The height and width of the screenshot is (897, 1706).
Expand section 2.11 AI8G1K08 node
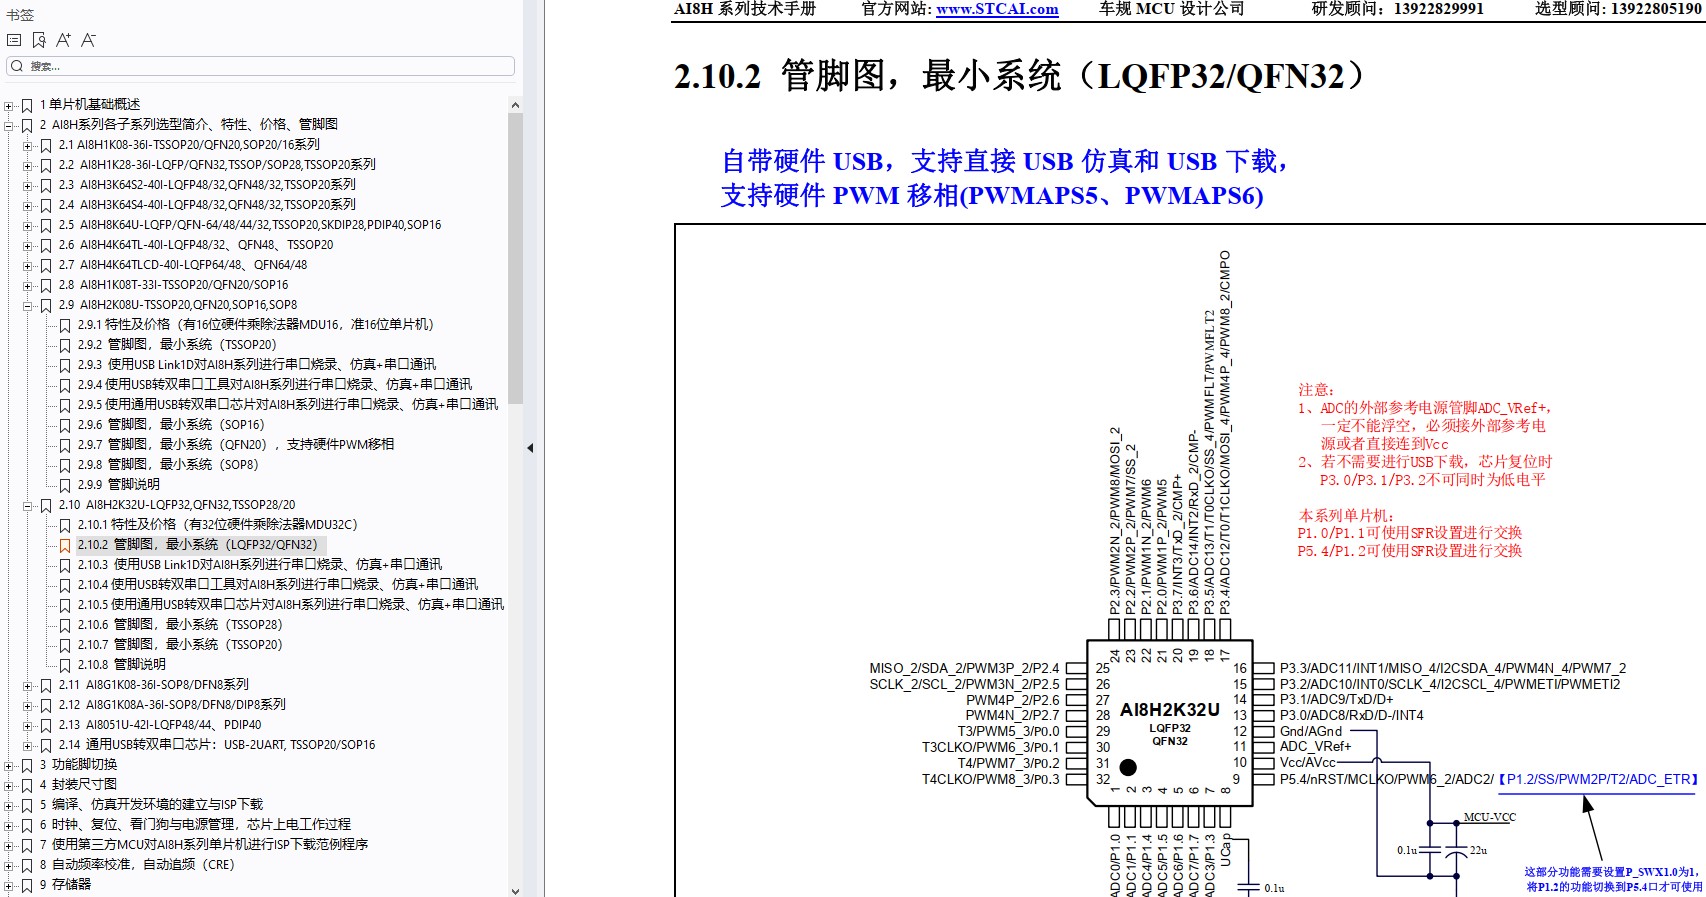[x=28, y=685]
